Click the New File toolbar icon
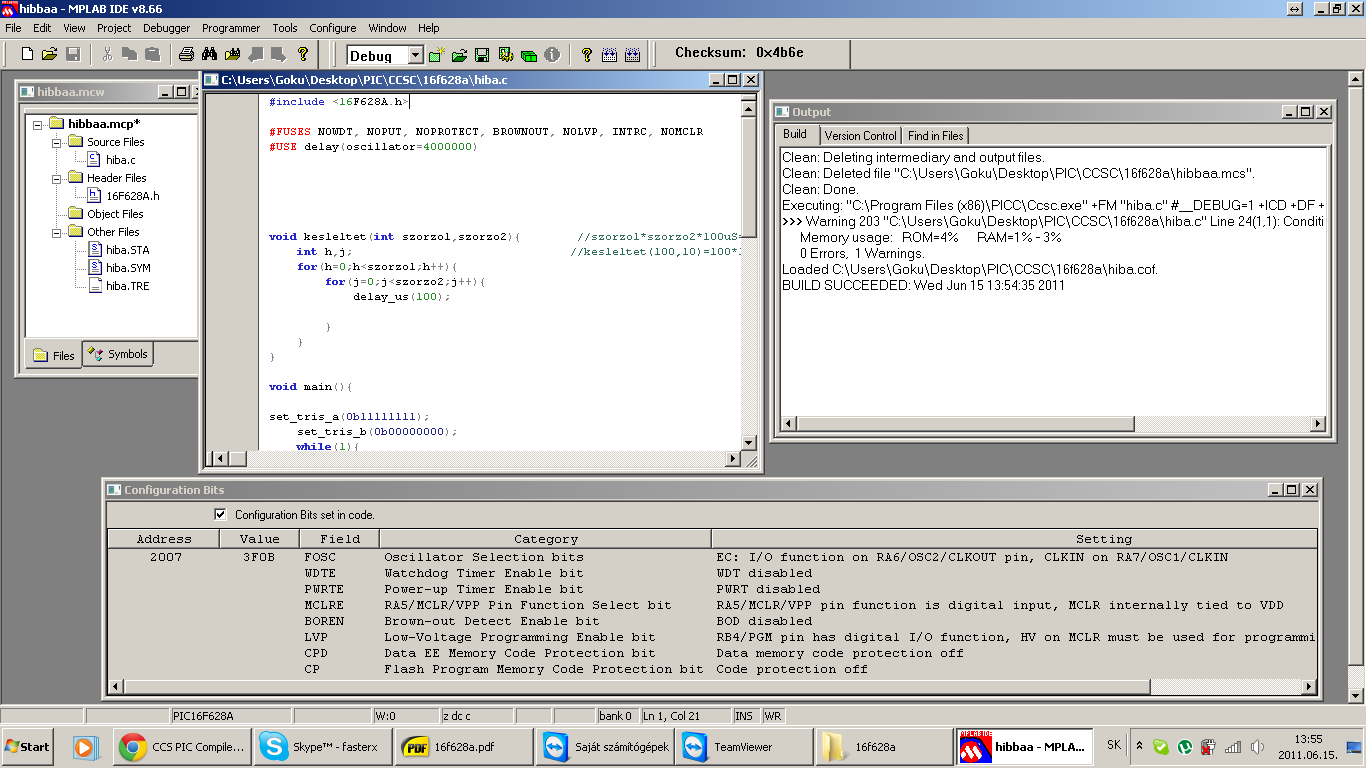The height and width of the screenshot is (768, 1366). click(x=28, y=54)
